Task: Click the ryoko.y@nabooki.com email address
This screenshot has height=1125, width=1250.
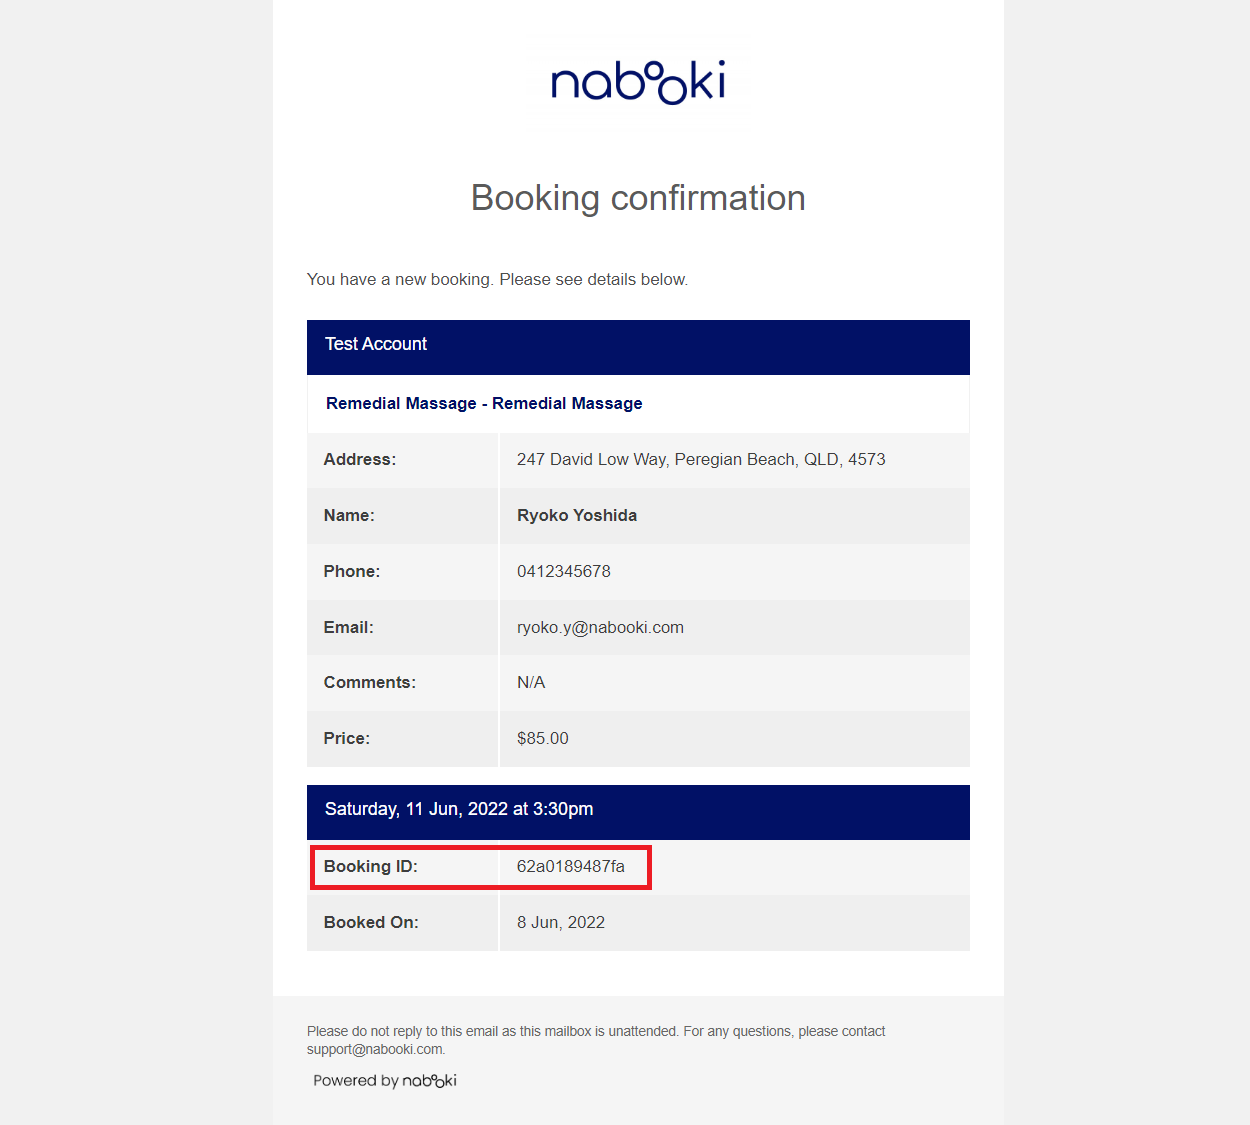Action: 600,627
